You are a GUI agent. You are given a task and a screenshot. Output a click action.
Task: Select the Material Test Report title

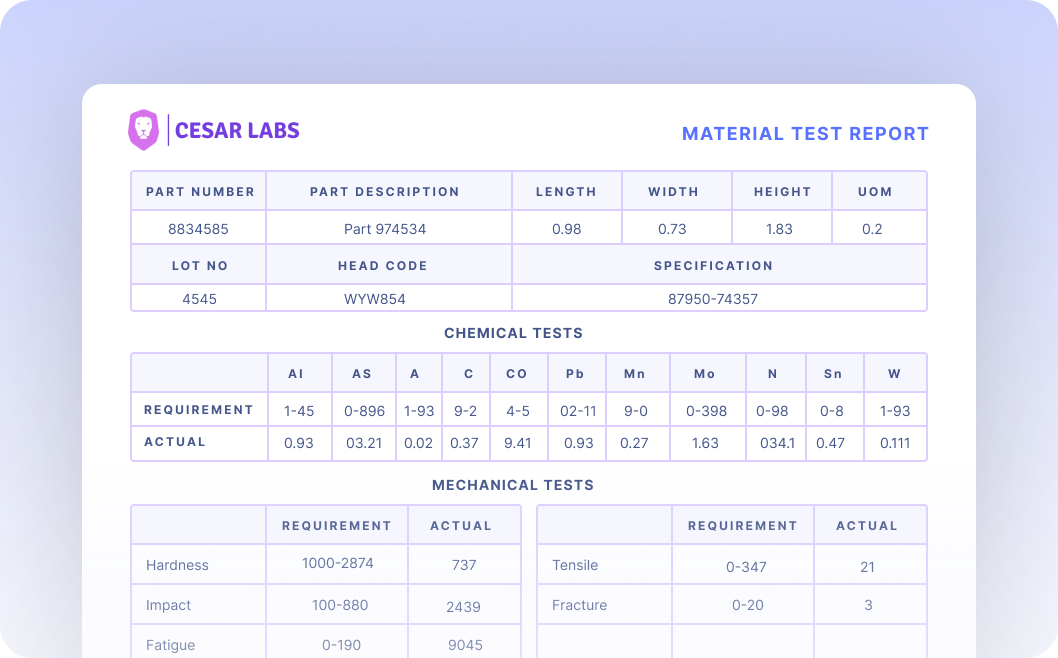coord(805,134)
